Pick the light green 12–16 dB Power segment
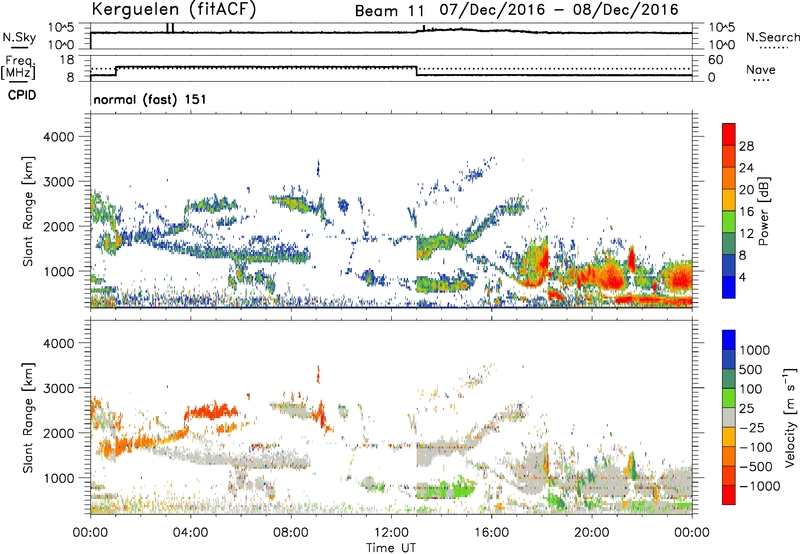Image resolution: width=800 pixels, height=554 pixels. click(729, 222)
